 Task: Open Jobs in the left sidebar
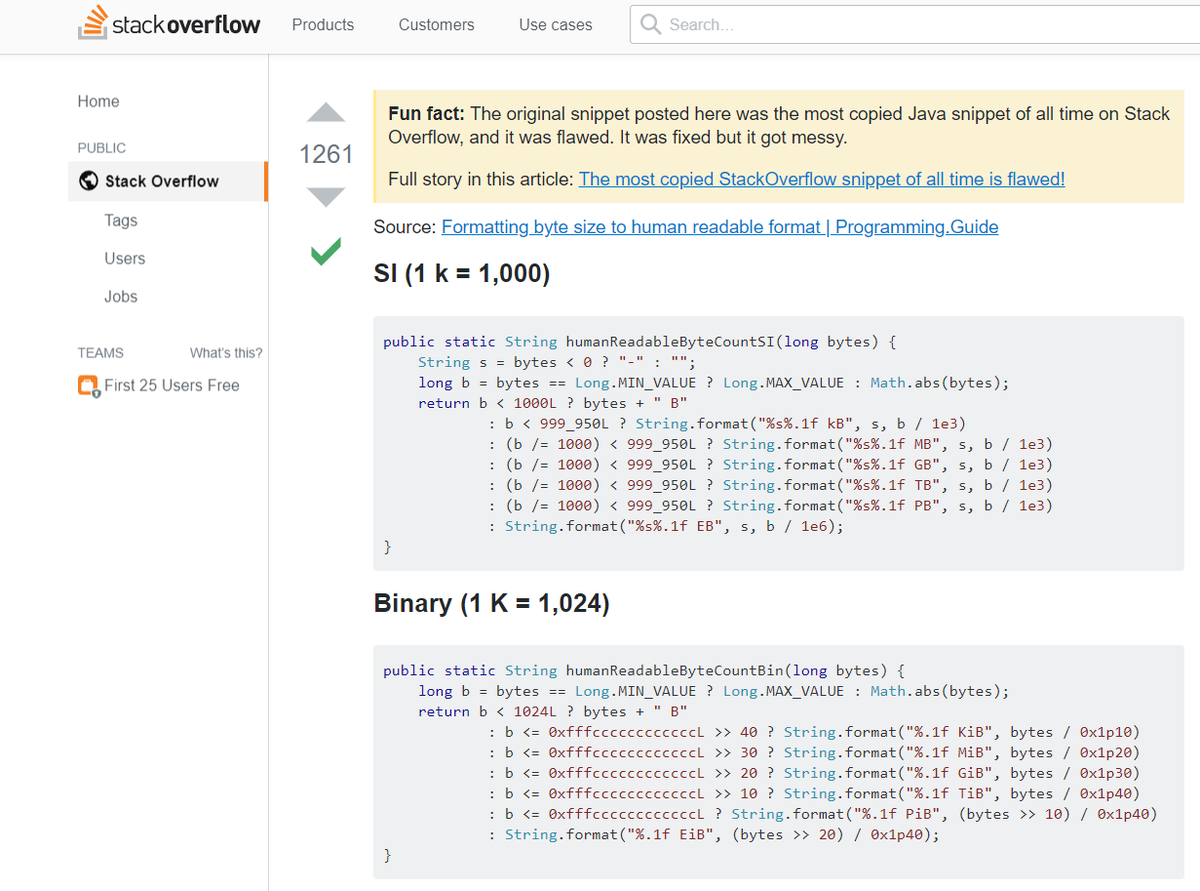click(x=121, y=296)
